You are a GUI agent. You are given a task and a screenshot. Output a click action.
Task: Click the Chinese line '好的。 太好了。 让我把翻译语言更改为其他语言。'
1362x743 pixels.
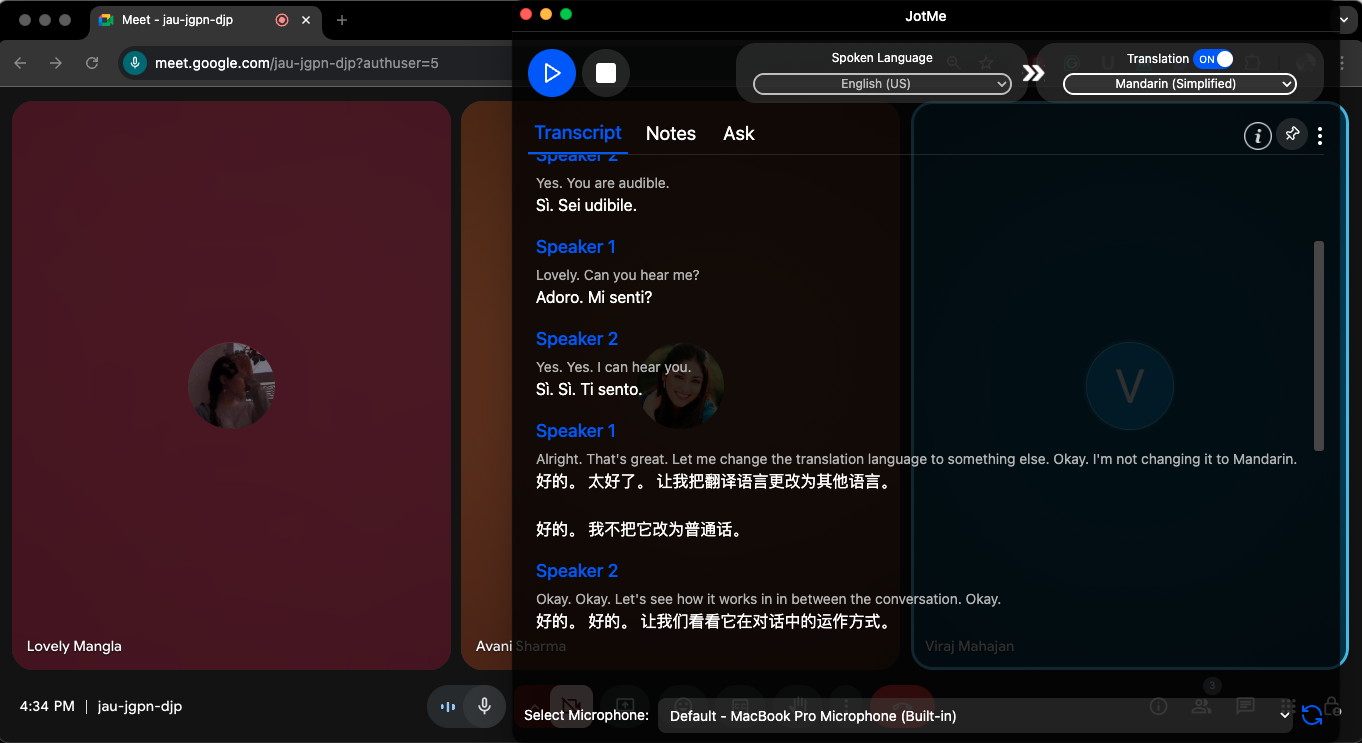click(x=713, y=482)
